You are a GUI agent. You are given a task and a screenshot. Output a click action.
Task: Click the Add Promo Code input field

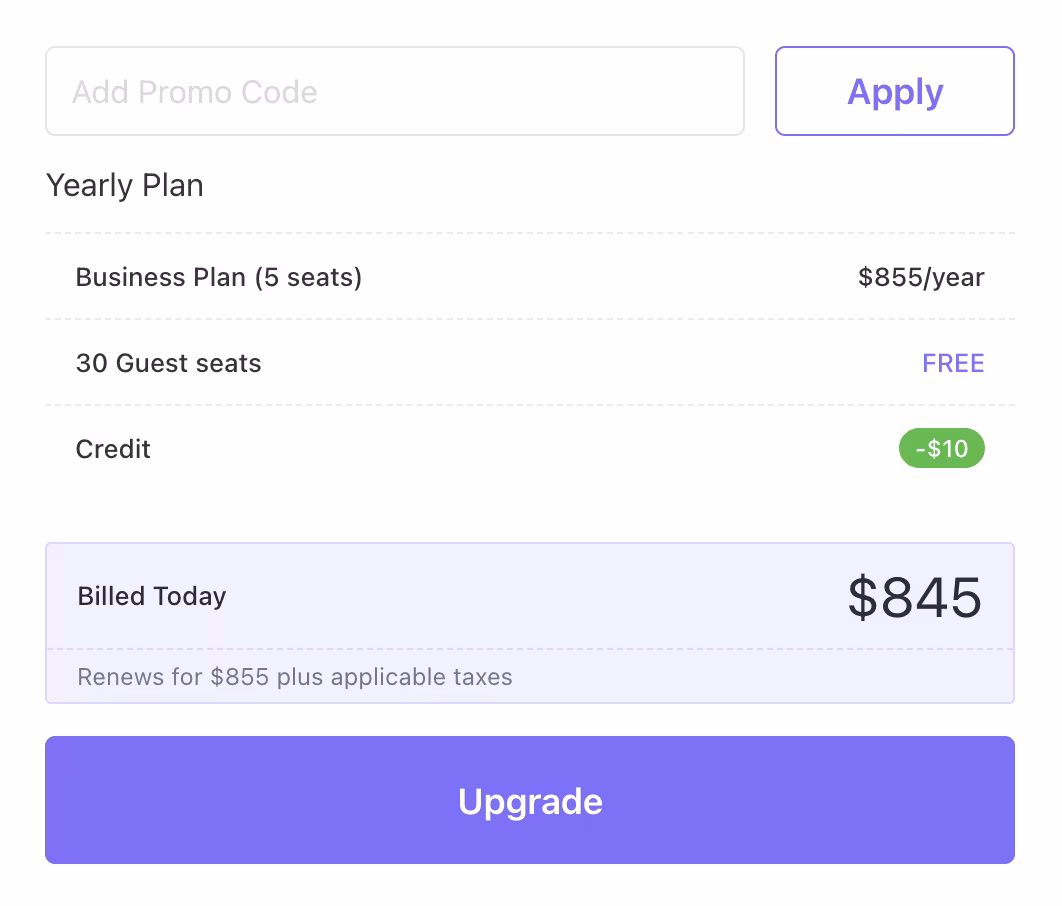[x=394, y=91]
